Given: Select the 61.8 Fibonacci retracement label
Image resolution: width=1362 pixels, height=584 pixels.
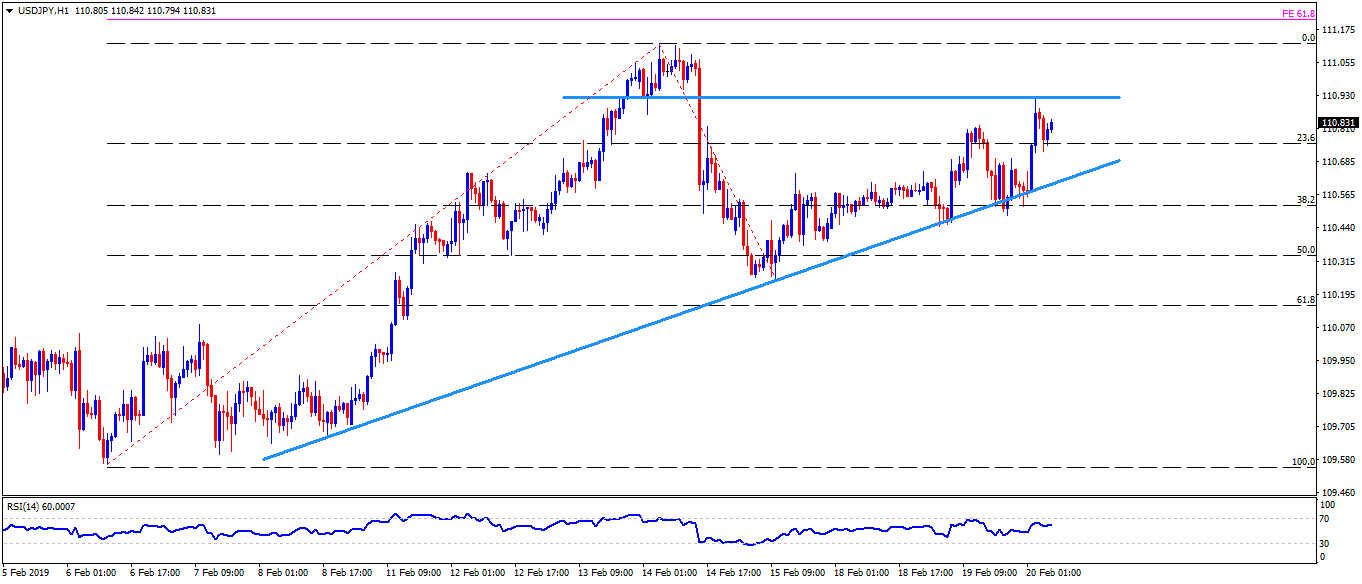Looking at the screenshot, I should (1304, 300).
